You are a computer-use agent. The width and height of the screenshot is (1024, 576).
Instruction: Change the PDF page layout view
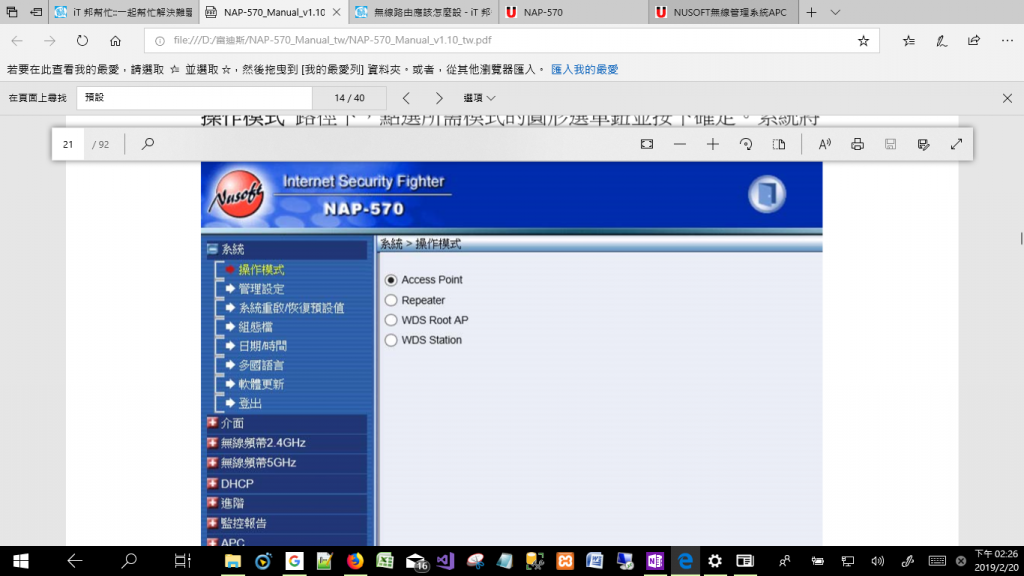[778, 144]
